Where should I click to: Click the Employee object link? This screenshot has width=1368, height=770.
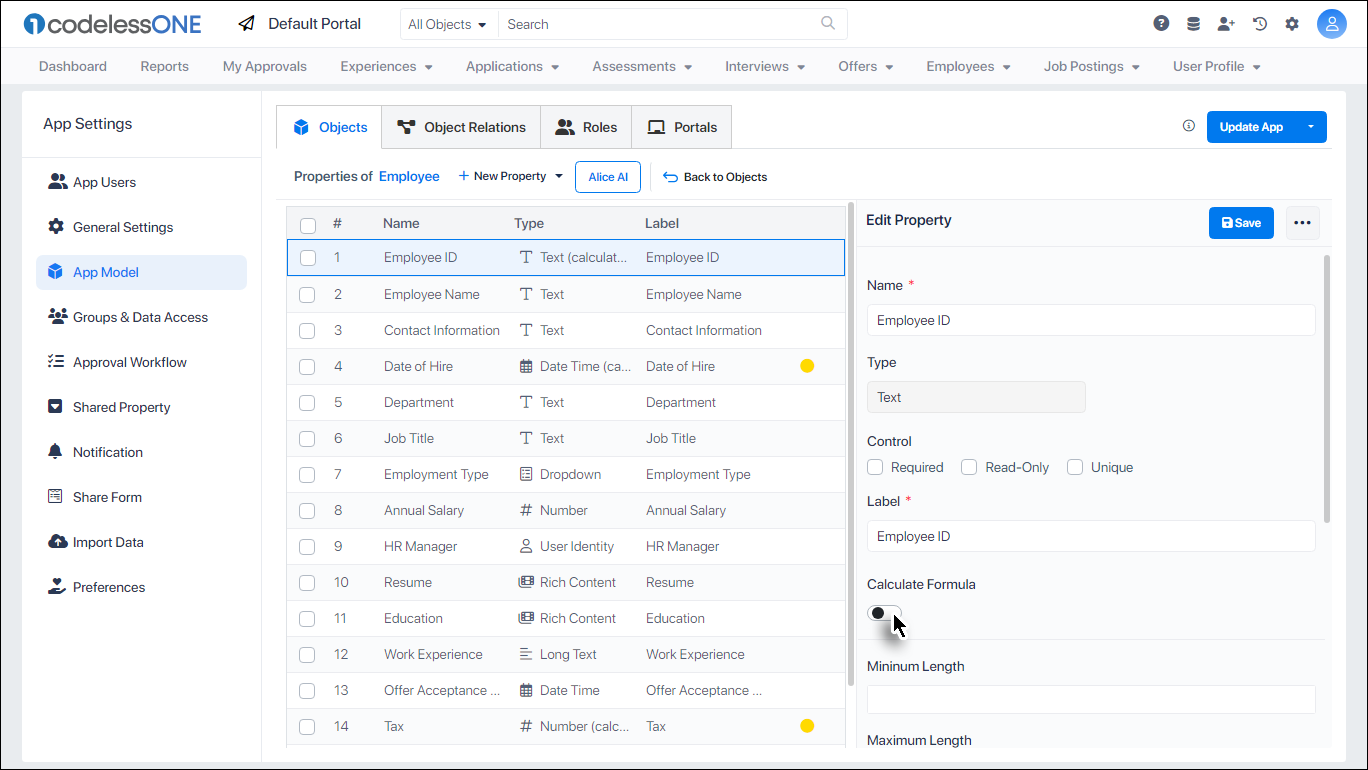click(x=409, y=176)
